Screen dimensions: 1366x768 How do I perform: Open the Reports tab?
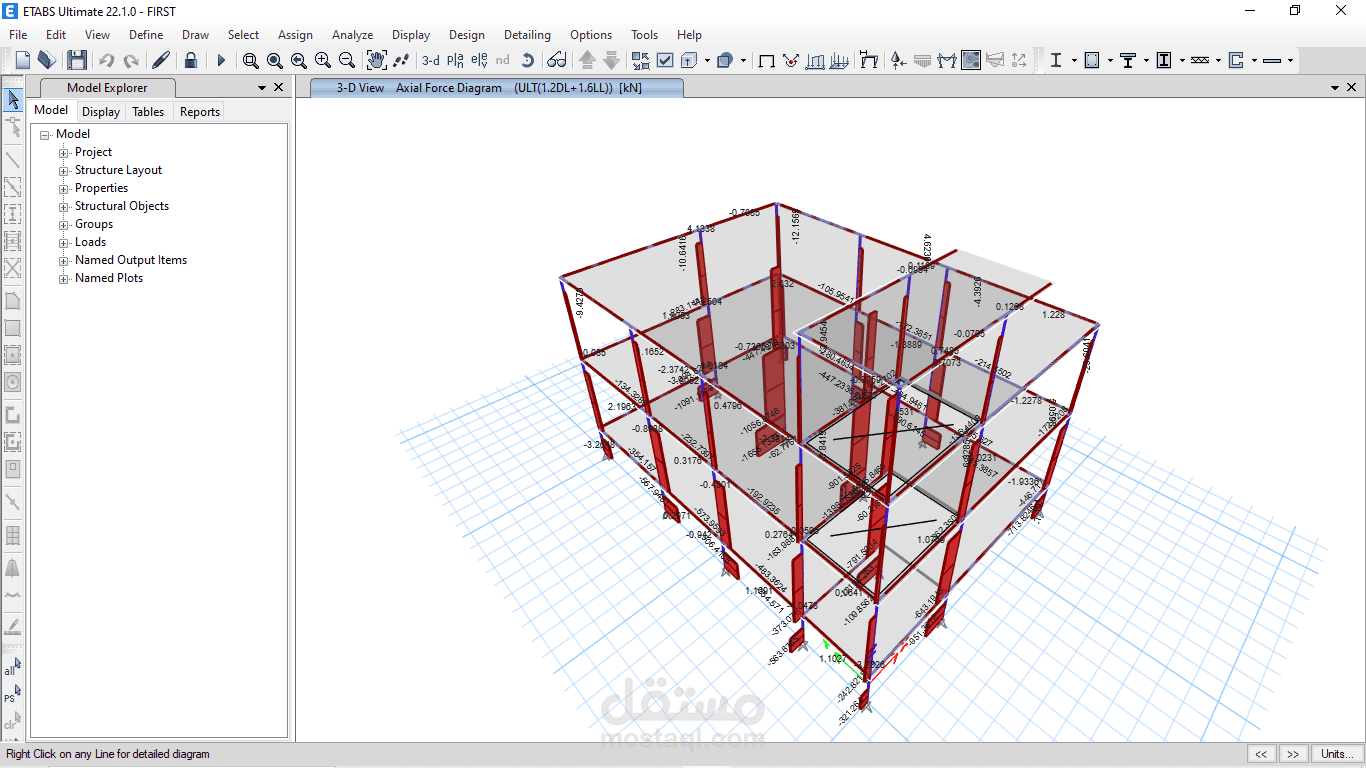click(x=200, y=112)
